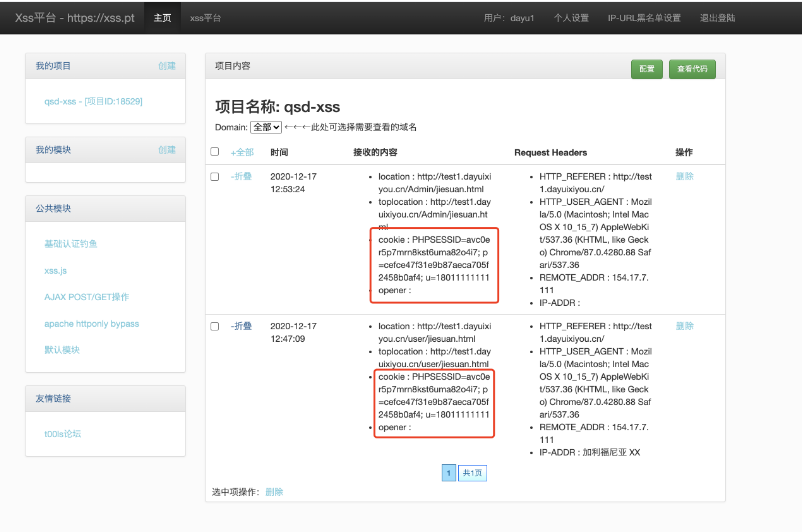Click the 时间 column header
Screen dimensions: 802x532
[x=279, y=152]
